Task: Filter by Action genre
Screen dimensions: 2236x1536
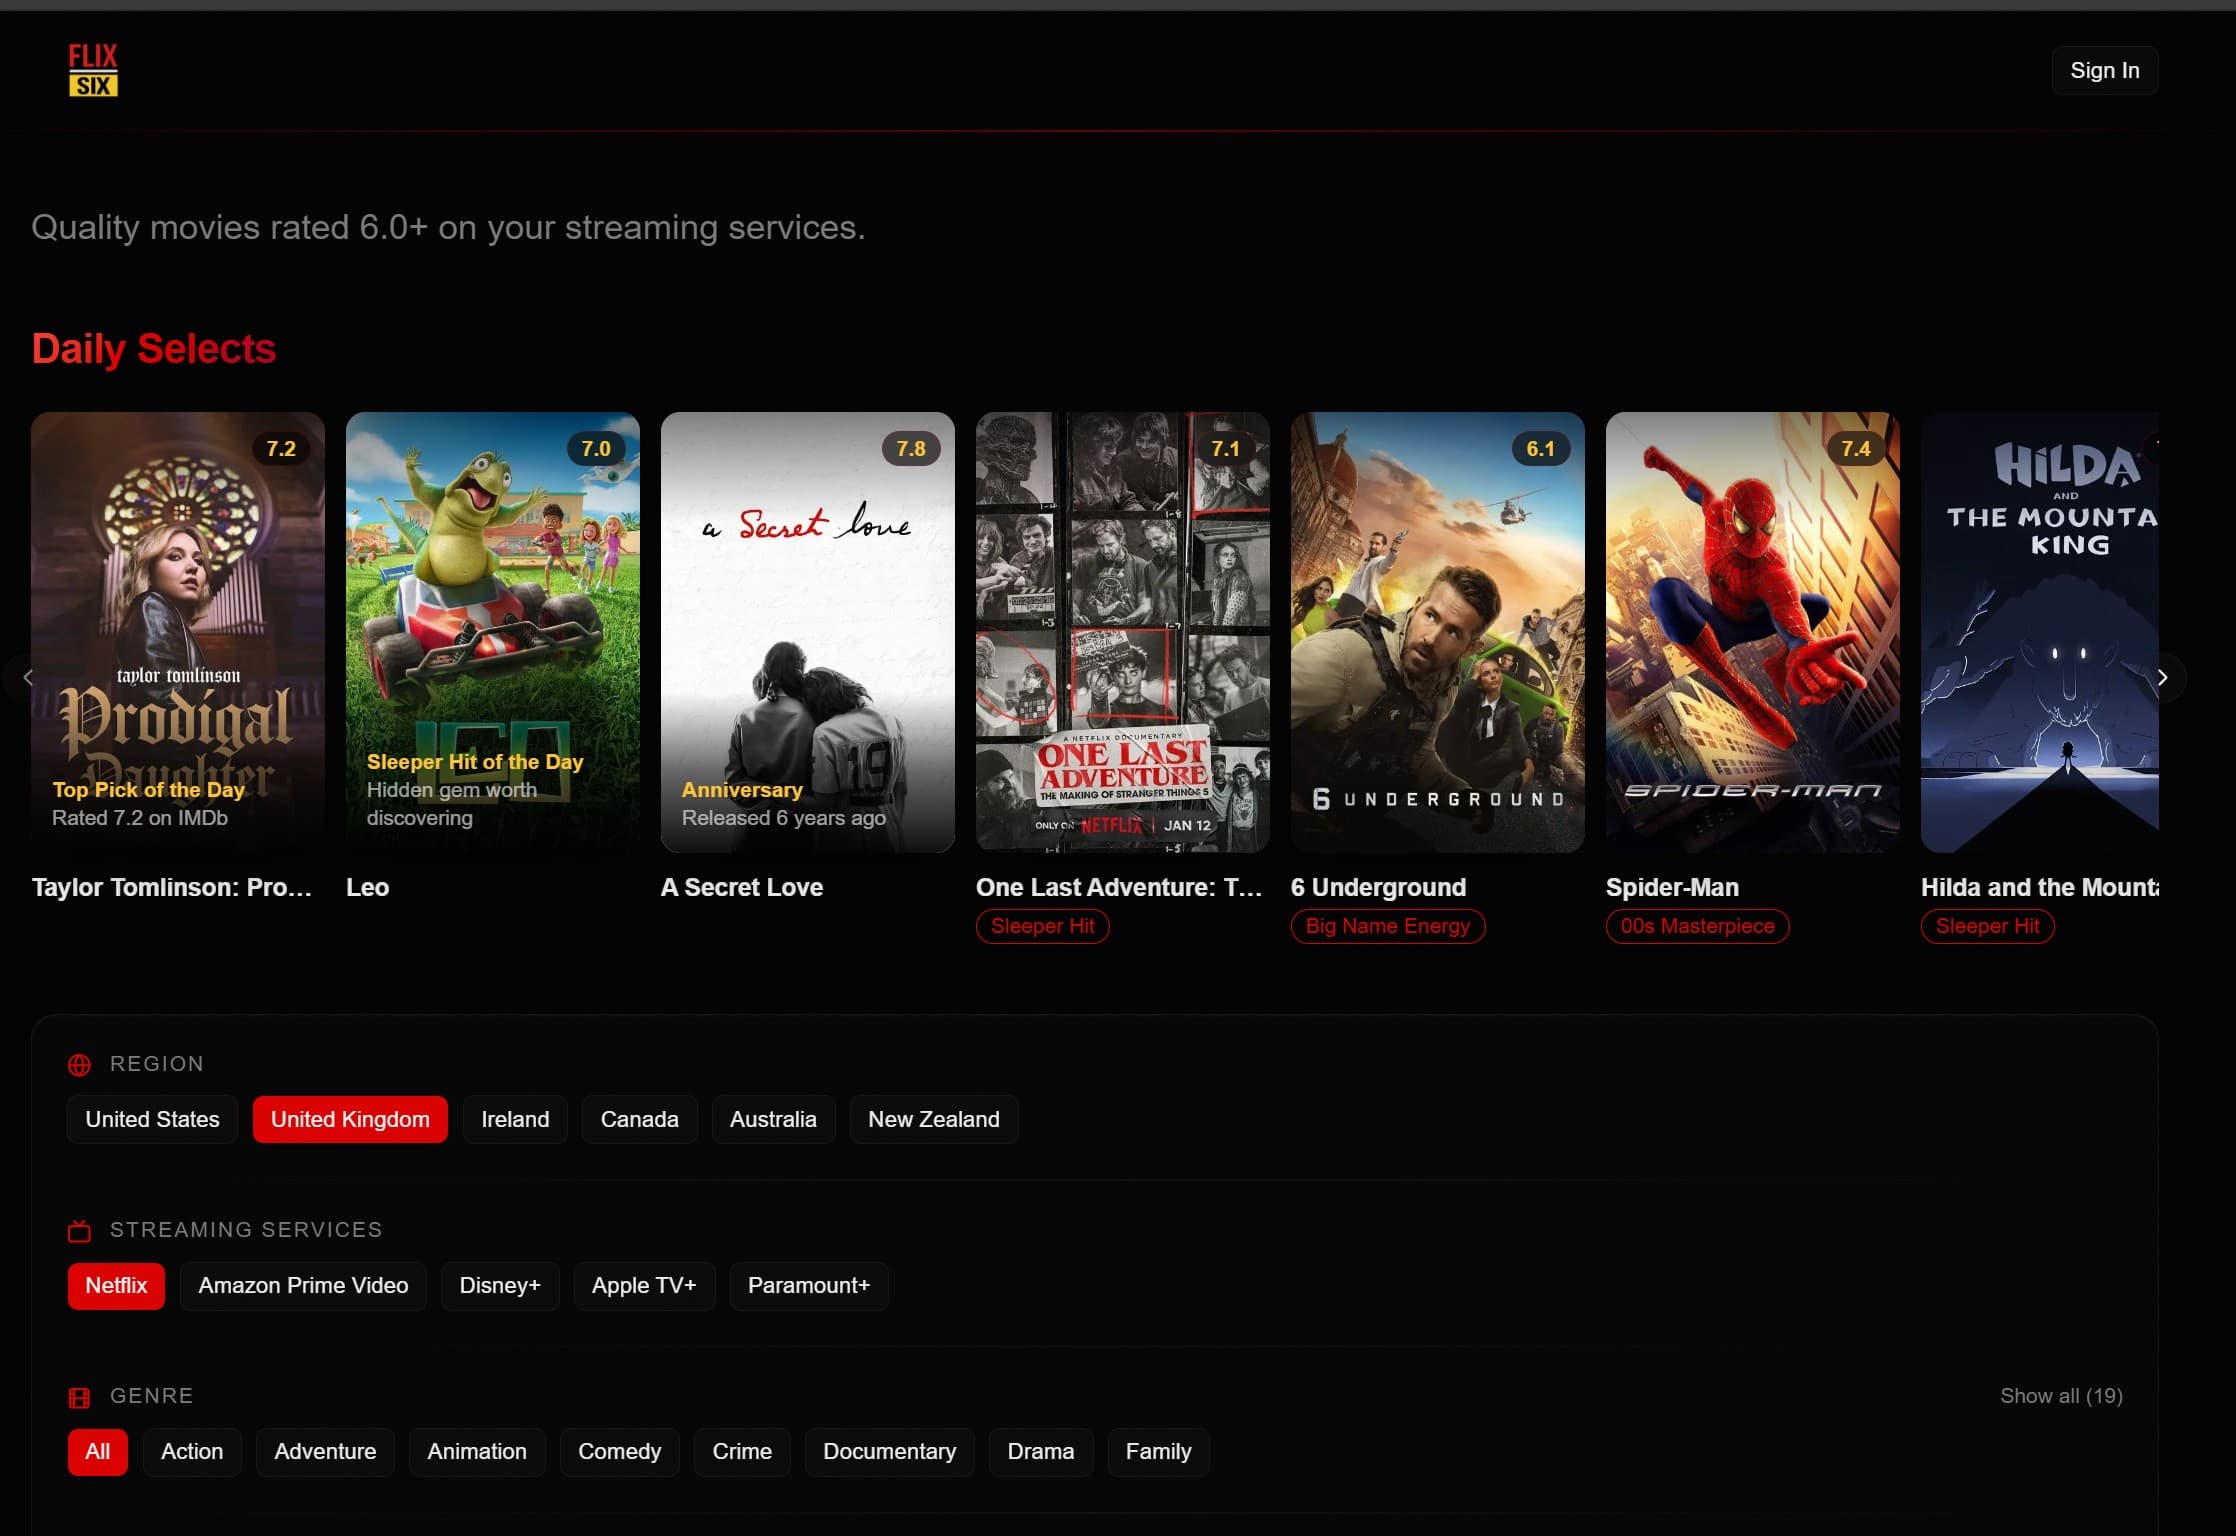Action: tap(192, 1451)
